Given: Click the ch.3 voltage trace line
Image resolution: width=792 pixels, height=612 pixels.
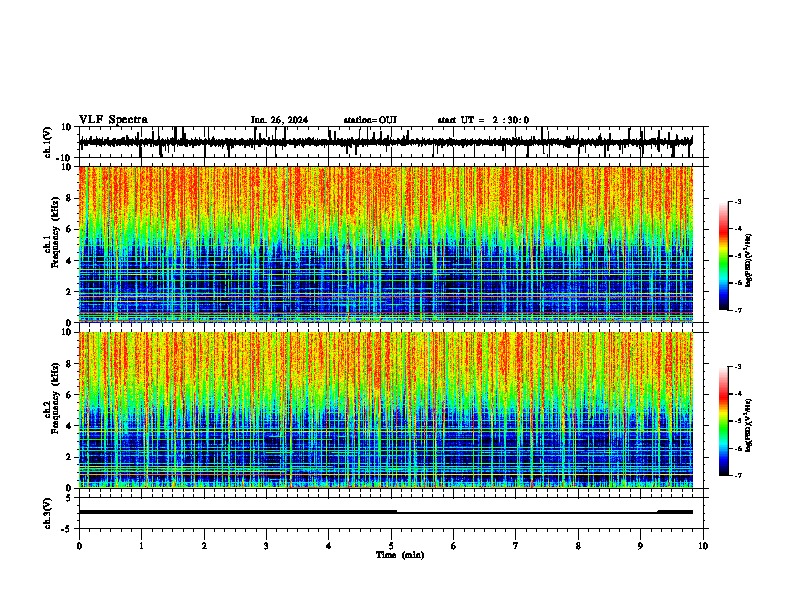Looking at the screenshot, I should [x=385, y=512].
